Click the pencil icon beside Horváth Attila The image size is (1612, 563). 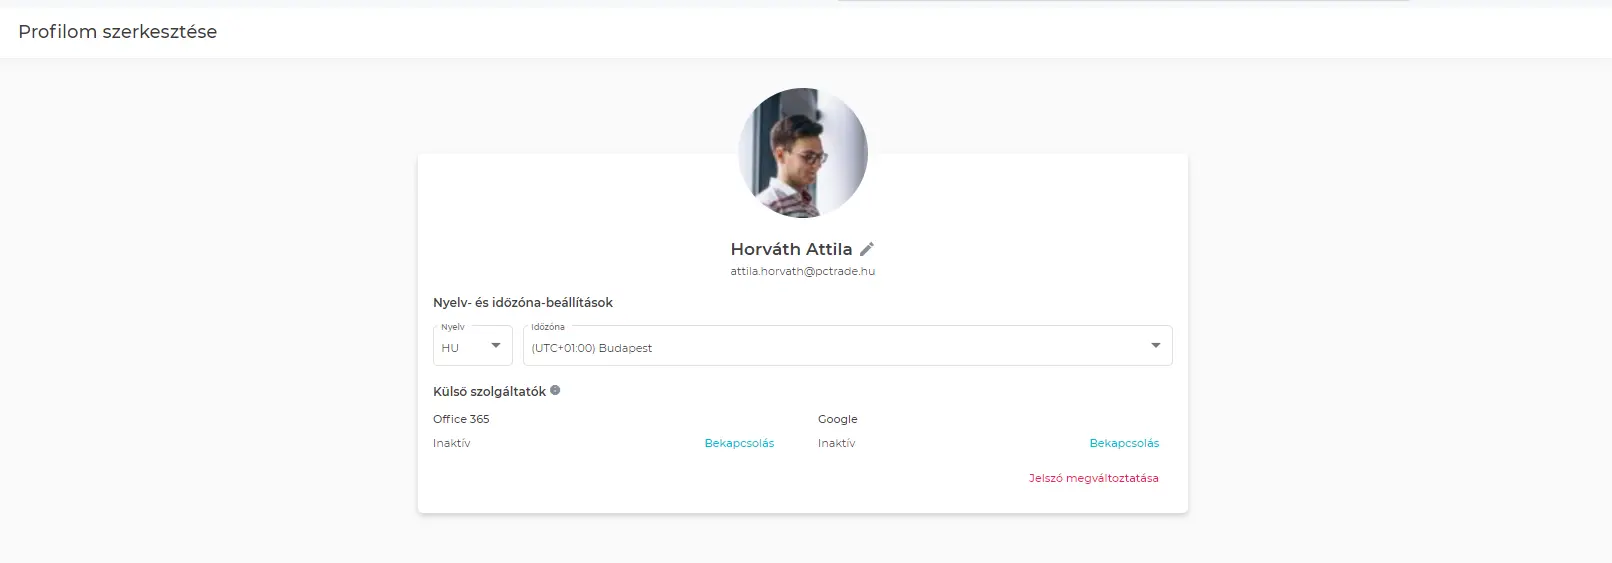[867, 249]
